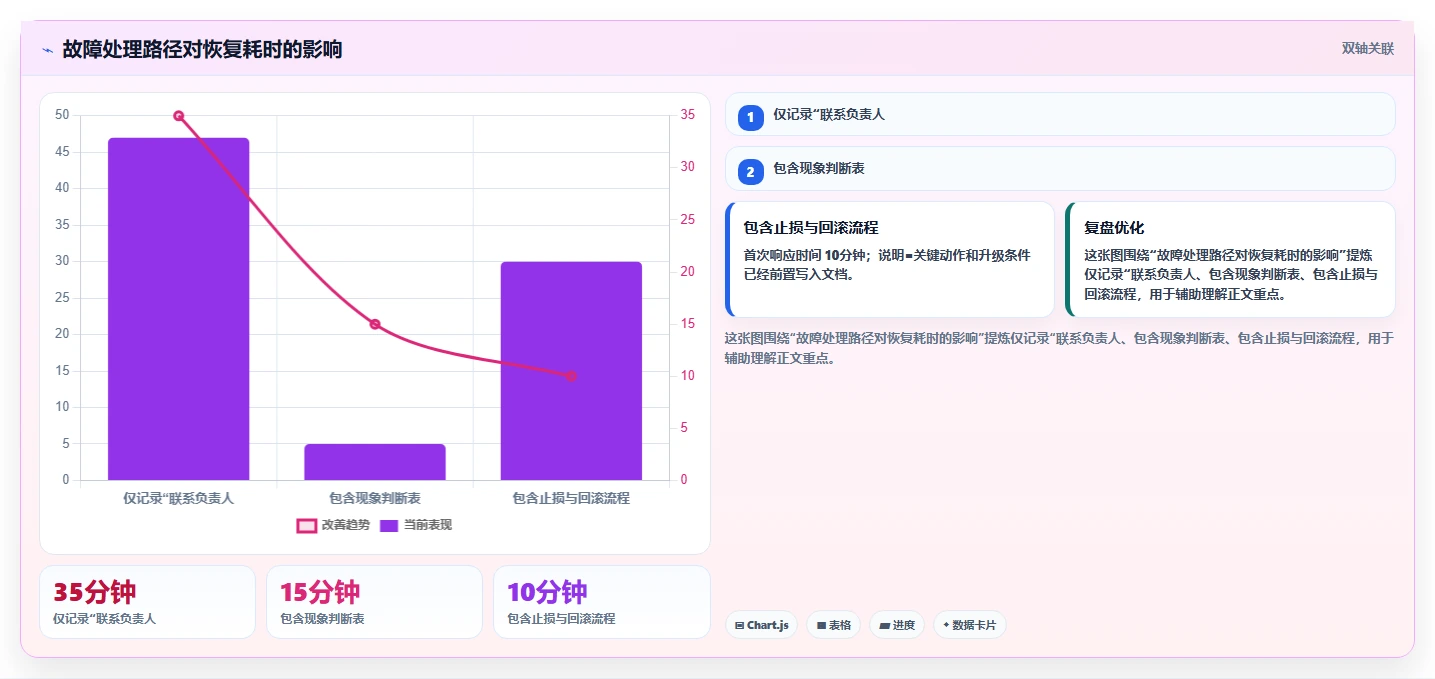Click the 10分钟 stat card

602,602
